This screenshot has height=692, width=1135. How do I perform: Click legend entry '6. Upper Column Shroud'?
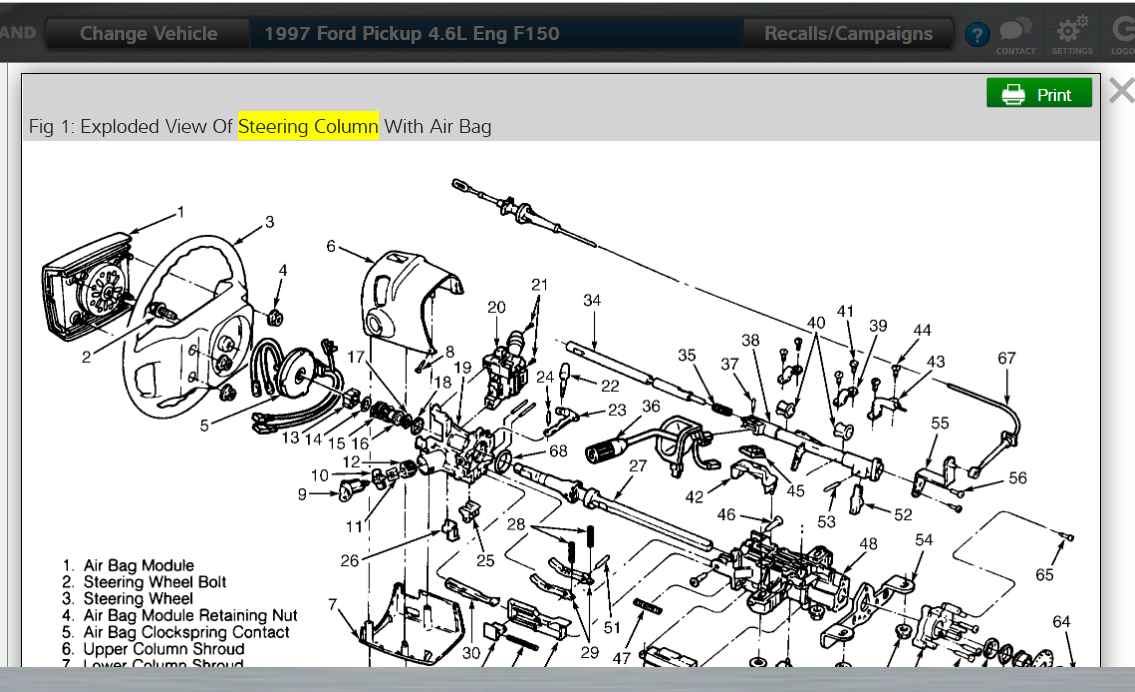tap(153, 649)
